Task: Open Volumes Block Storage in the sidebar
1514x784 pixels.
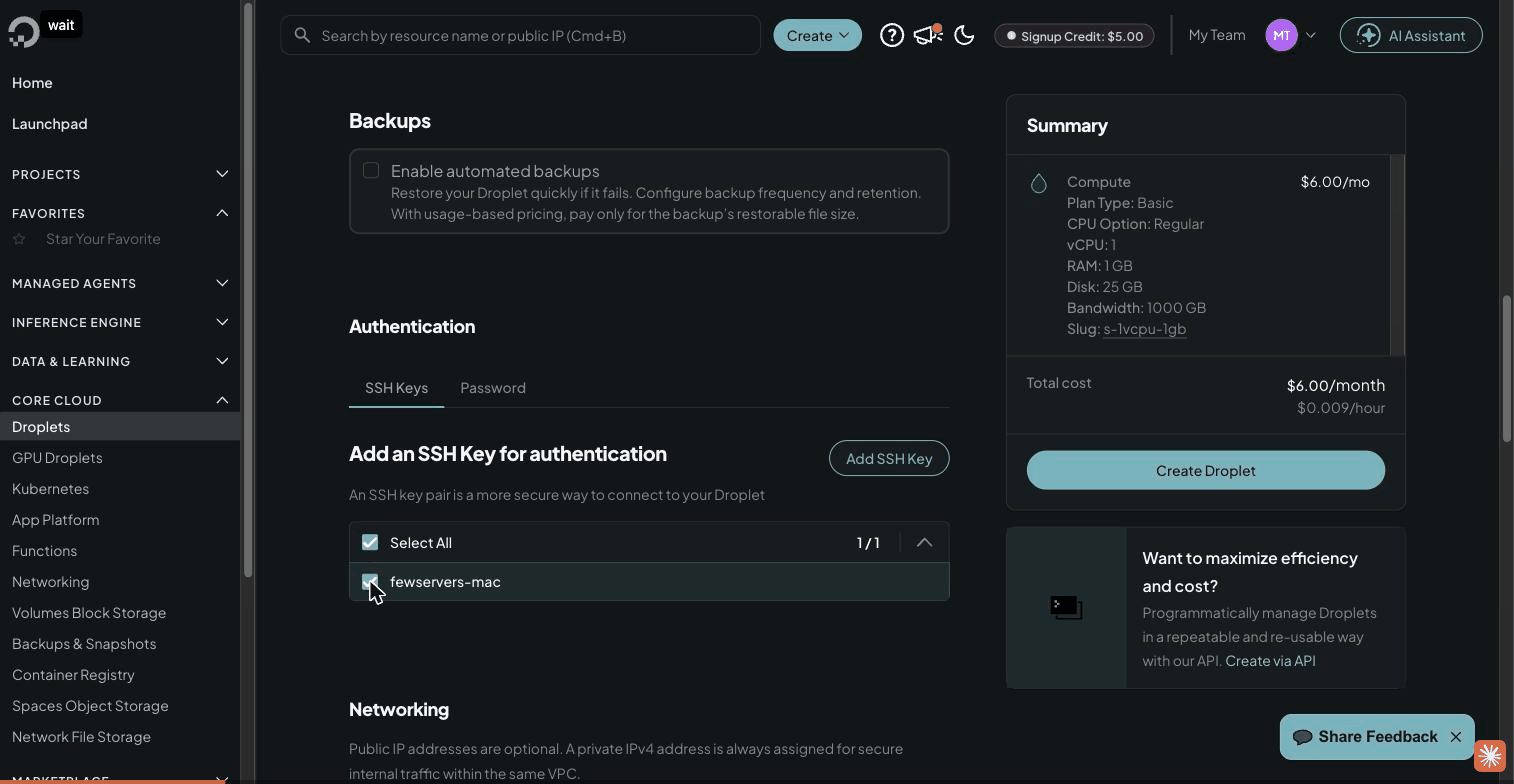Action: pos(89,613)
